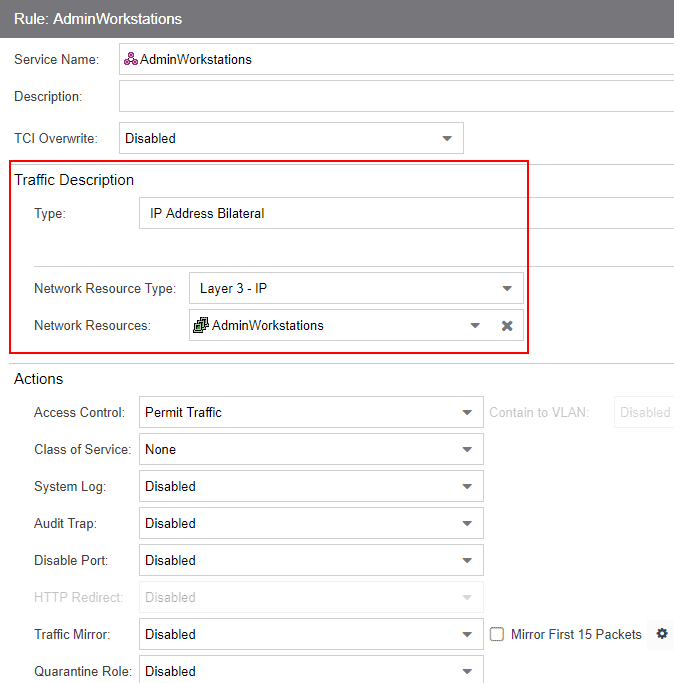
Task: Click the Description text field
Action: click(400, 97)
